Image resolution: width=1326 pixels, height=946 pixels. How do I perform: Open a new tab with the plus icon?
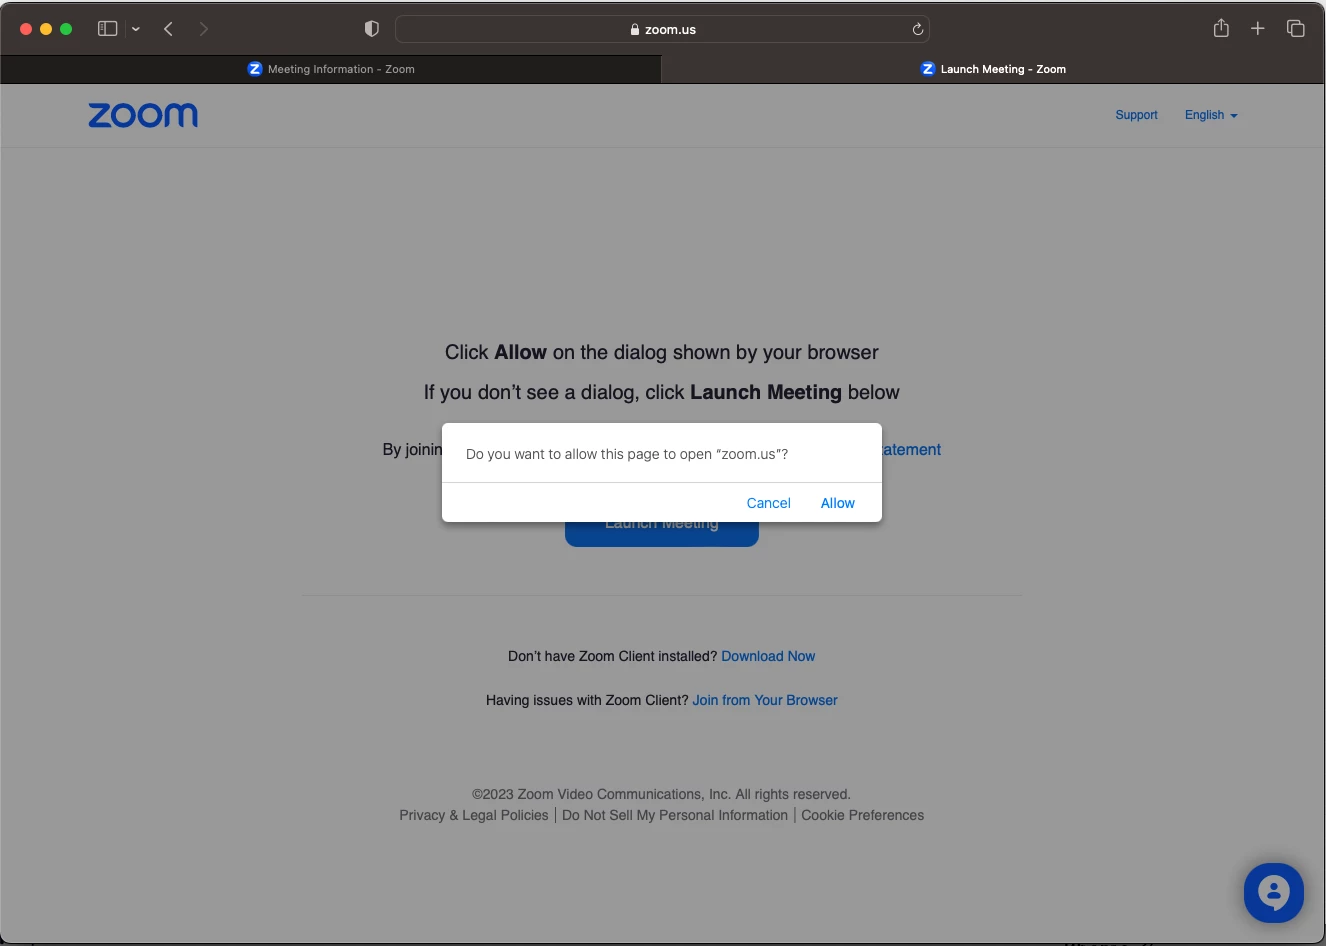[x=1258, y=28]
